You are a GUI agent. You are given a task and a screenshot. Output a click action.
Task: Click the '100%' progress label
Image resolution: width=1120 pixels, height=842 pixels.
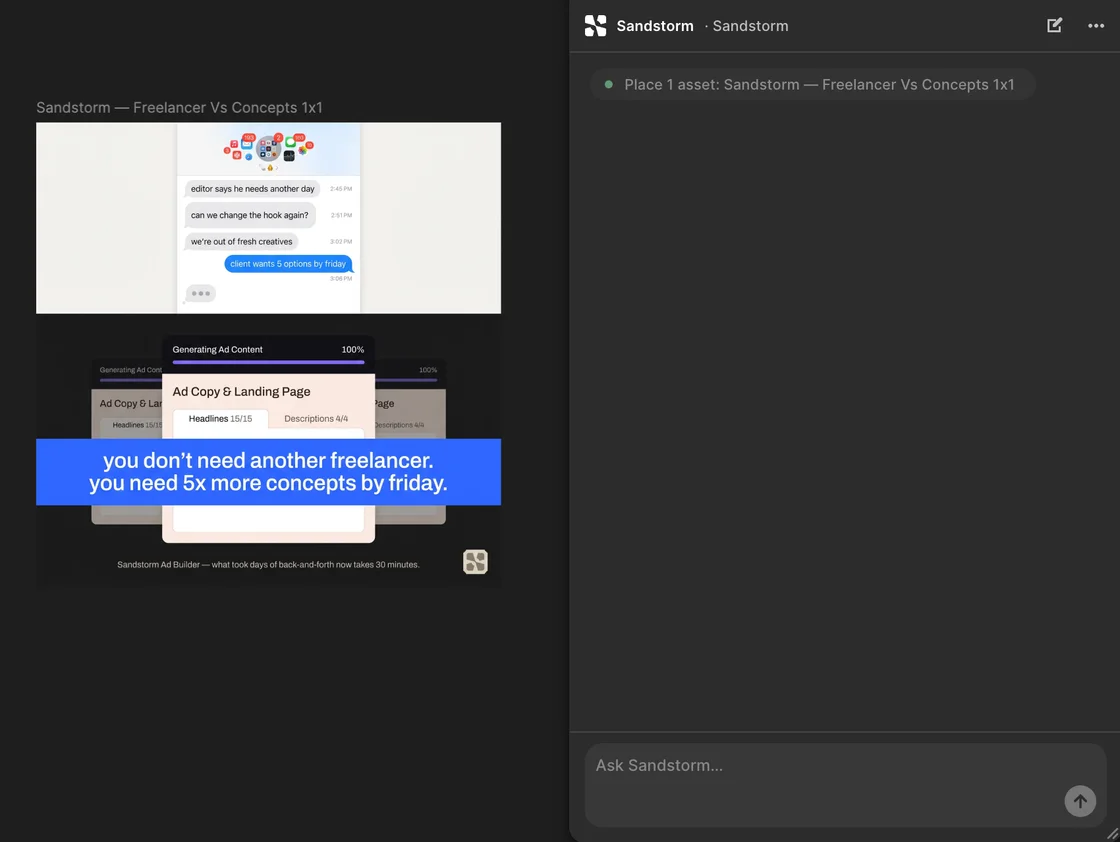pyautogui.click(x=353, y=349)
